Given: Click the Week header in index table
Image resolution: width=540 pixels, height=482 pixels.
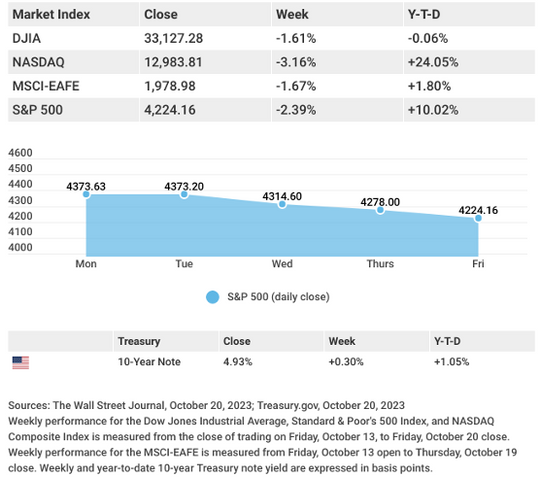Looking at the screenshot, I should point(292,14).
